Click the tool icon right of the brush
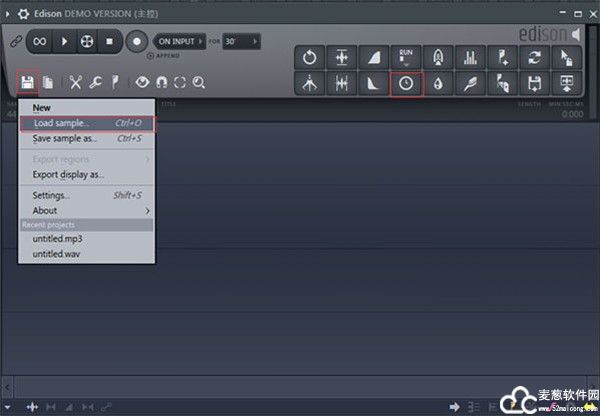Viewport: 600px width, 416px height. coord(502,83)
